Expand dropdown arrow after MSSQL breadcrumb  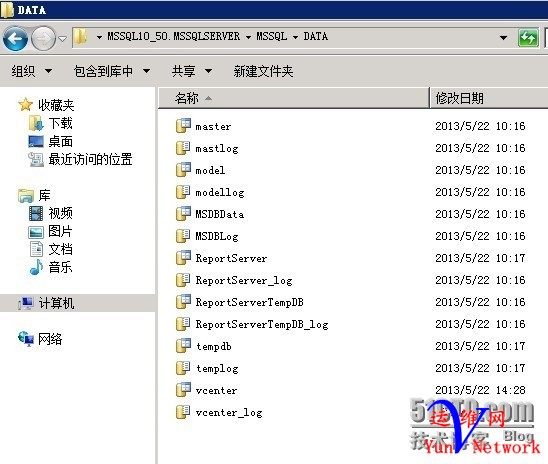tap(295, 37)
